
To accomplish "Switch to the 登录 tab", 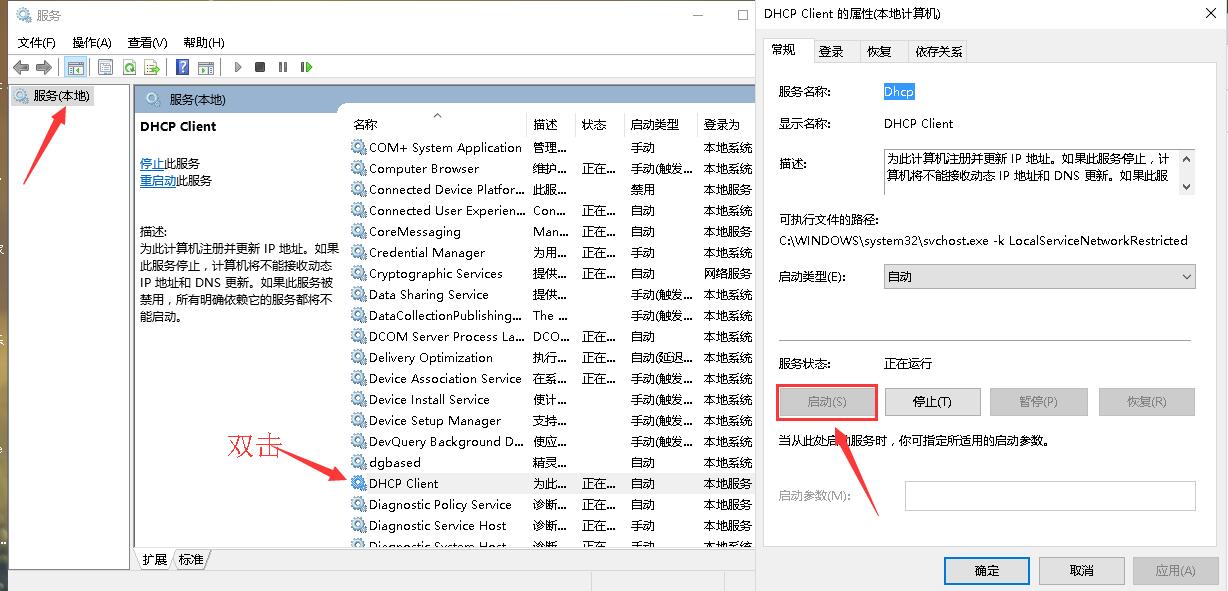I will point(831,51).
